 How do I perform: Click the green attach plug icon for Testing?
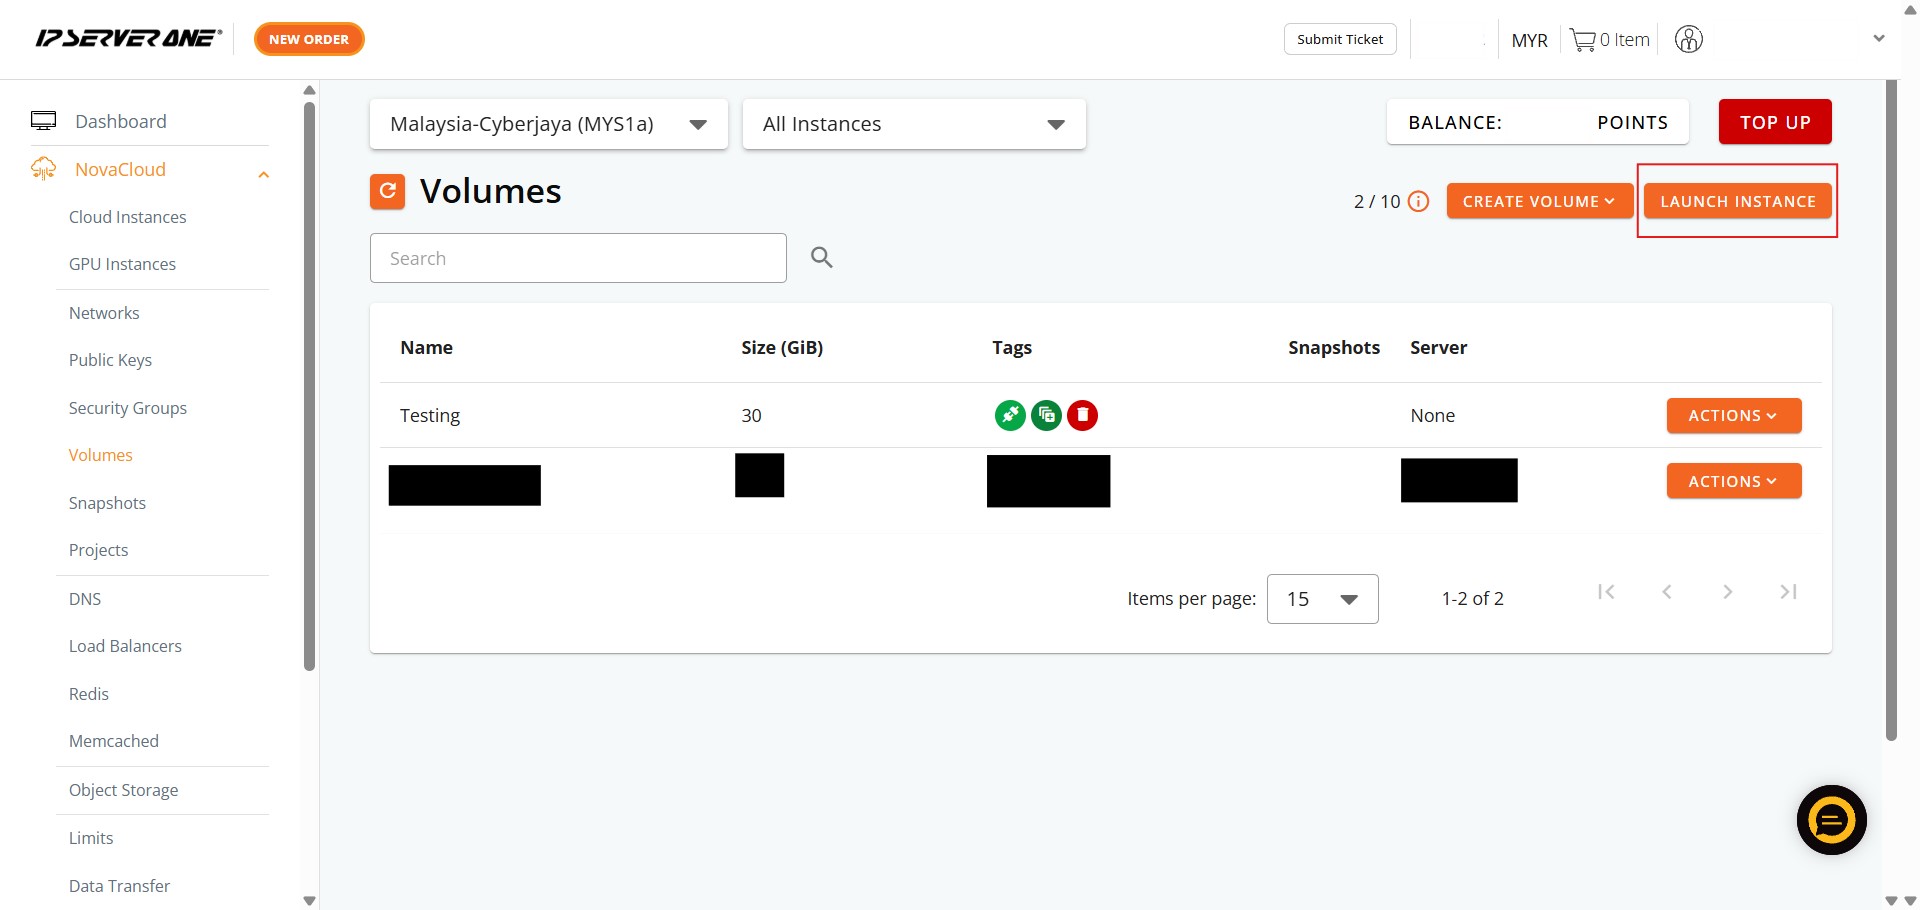(x=1010, y=415)
